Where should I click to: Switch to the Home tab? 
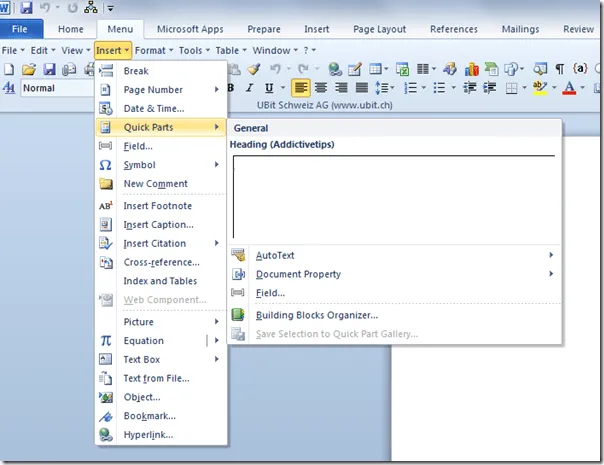tap(71, 29)
